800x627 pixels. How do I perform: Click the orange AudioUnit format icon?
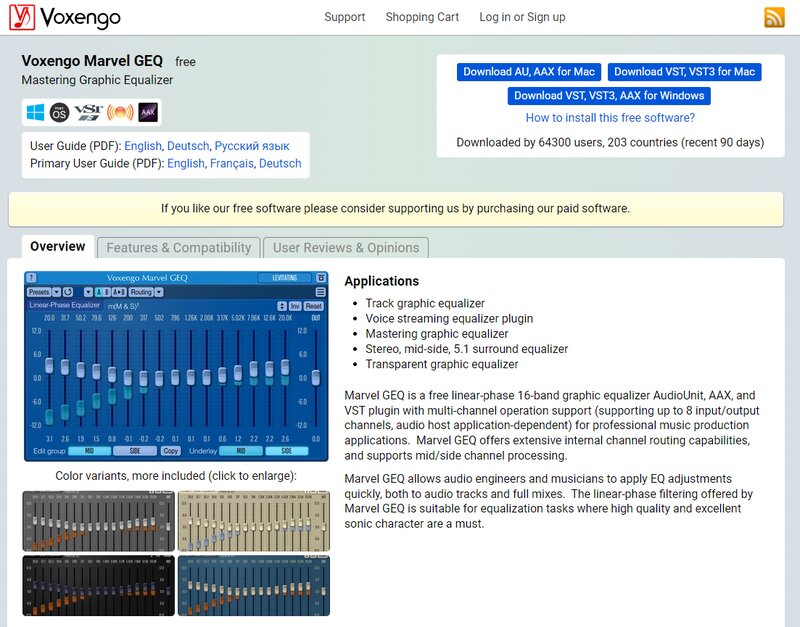tap(120, 112)
